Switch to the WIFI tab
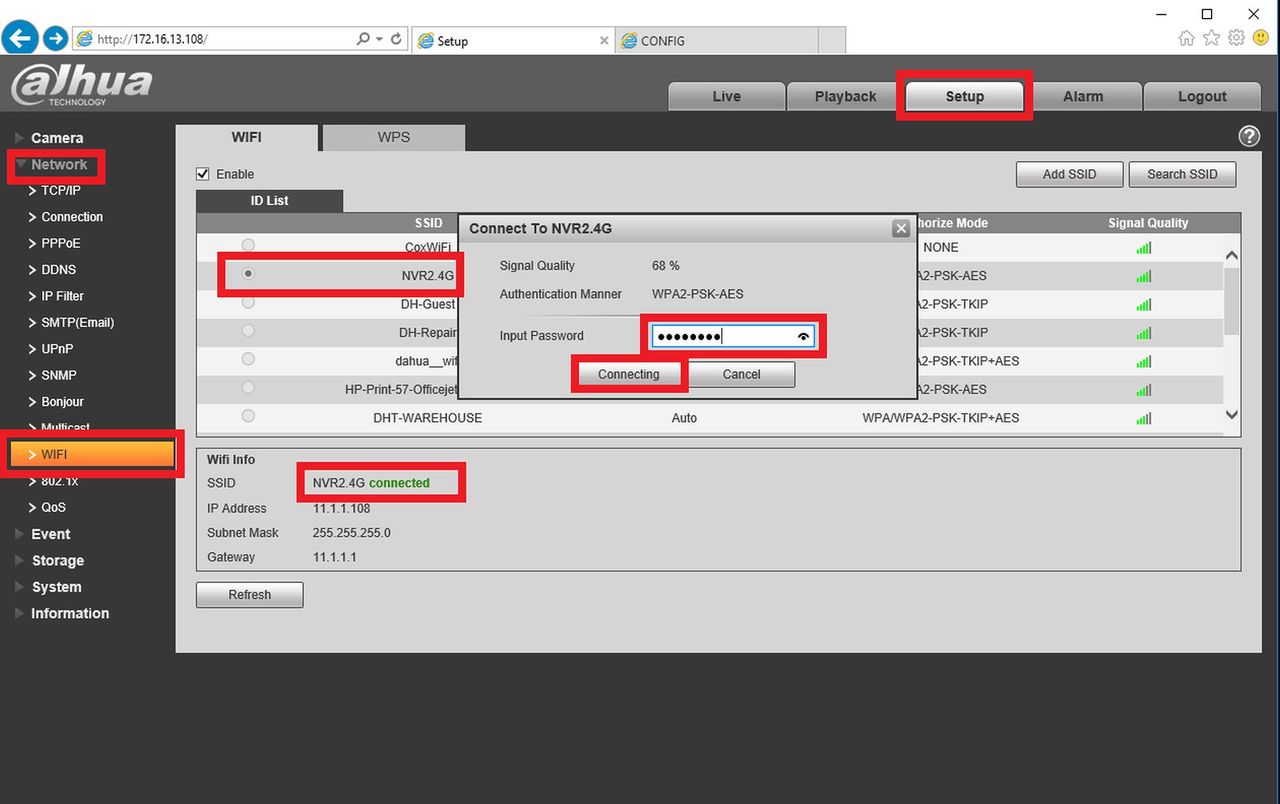1280x804 pixels. 247,137
